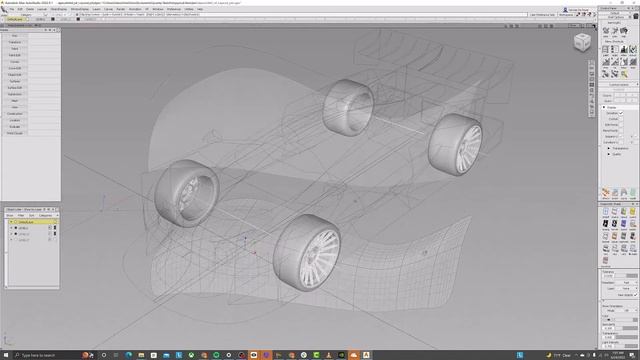Screen dimensions: 640x360
Task: Open the Limit dropdown set to None
Action: 626,289
